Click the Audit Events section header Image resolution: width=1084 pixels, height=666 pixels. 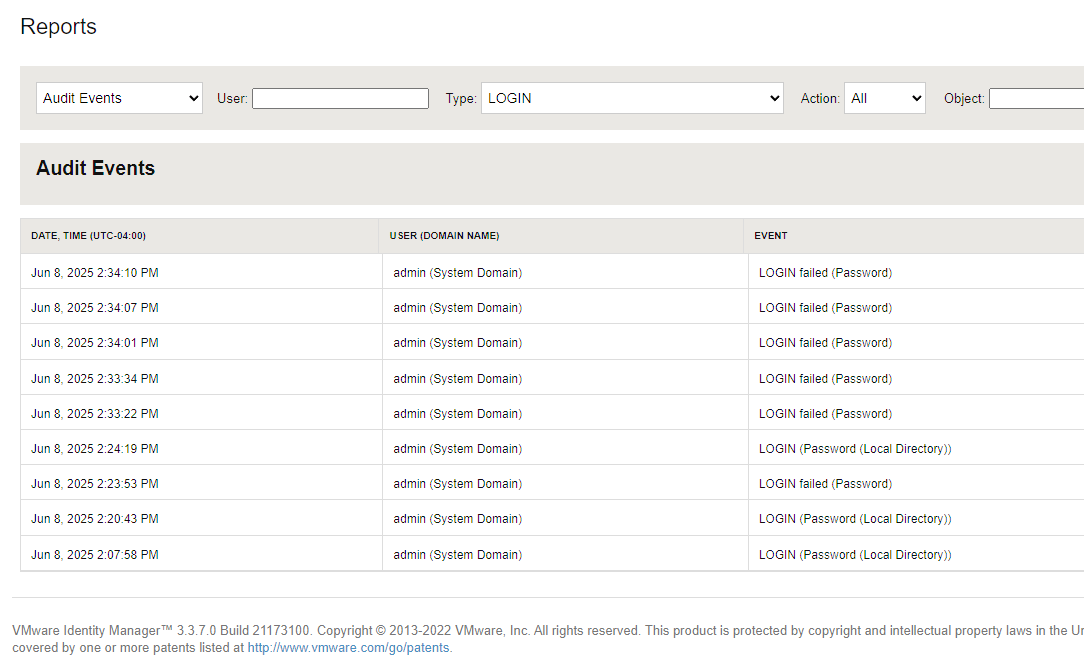tap(95, 168)
